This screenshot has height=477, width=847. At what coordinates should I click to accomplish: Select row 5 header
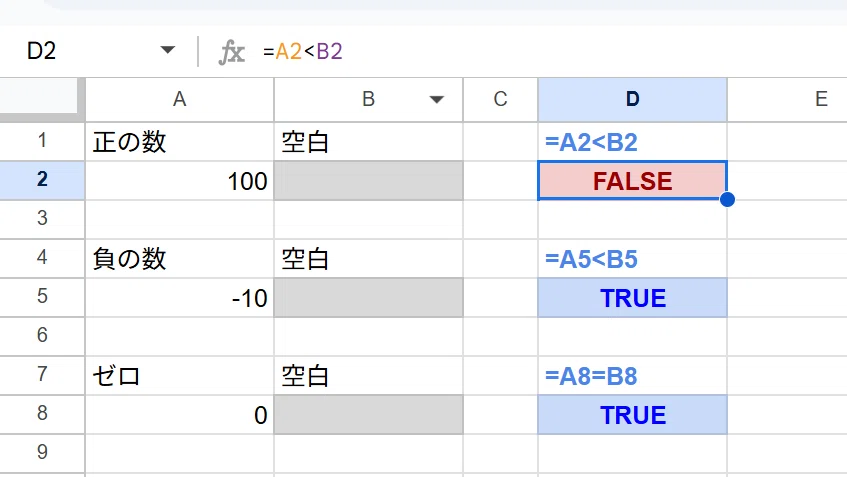42,297
